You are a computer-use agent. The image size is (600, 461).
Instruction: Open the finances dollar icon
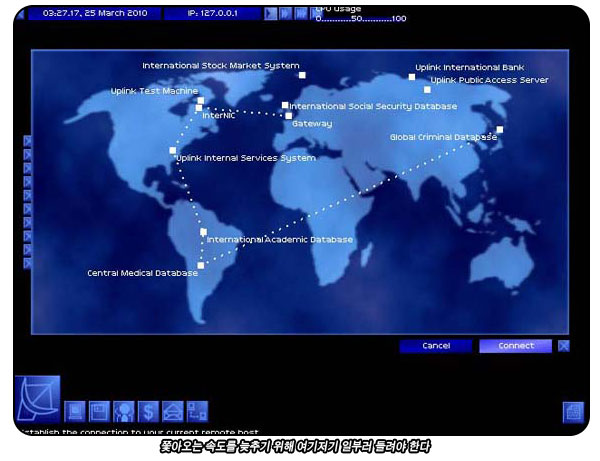(x=148, y=411)
